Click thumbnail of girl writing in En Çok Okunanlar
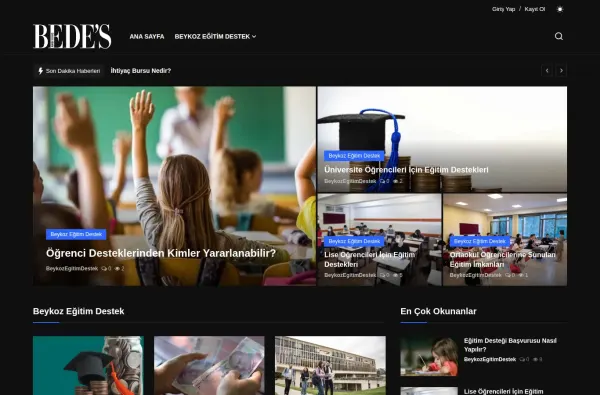The image size is (600, 395). click(x=429, y=356)
